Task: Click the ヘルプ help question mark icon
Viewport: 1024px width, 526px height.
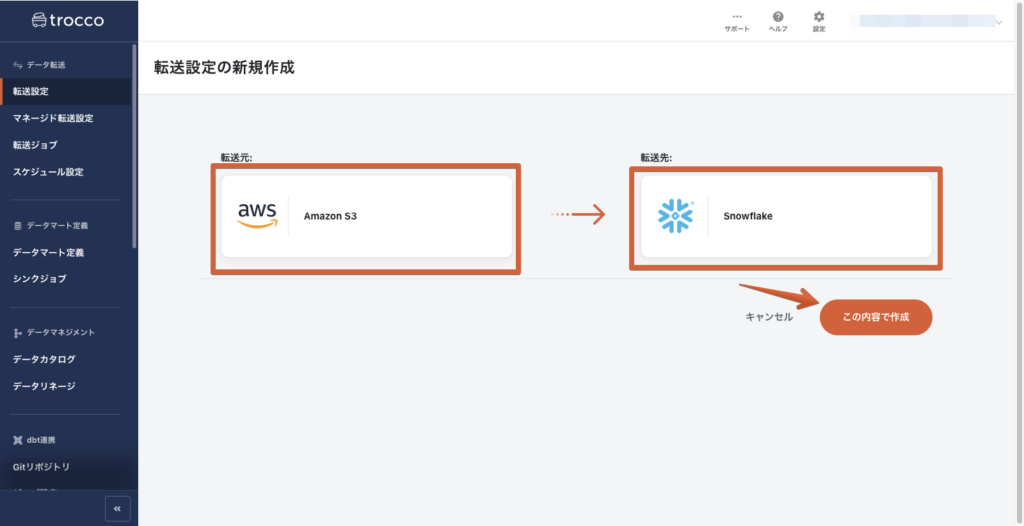Action: coord(778,17)
